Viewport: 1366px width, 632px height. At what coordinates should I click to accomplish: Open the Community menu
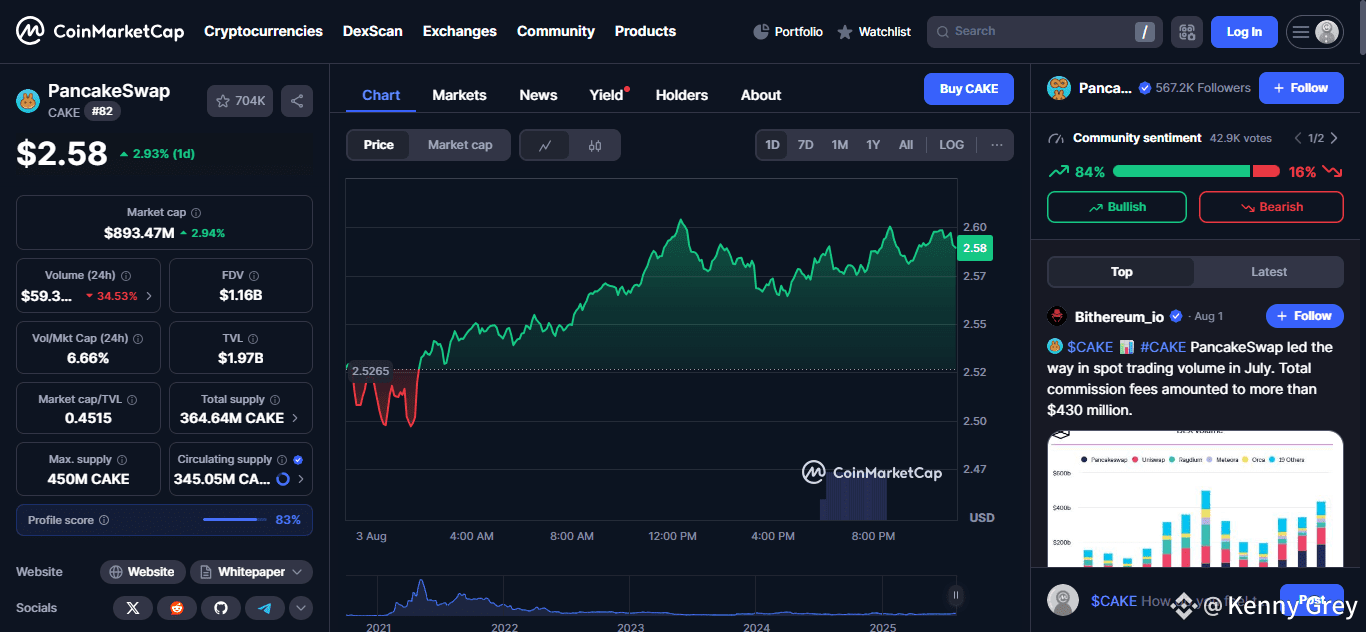(556, 31)
